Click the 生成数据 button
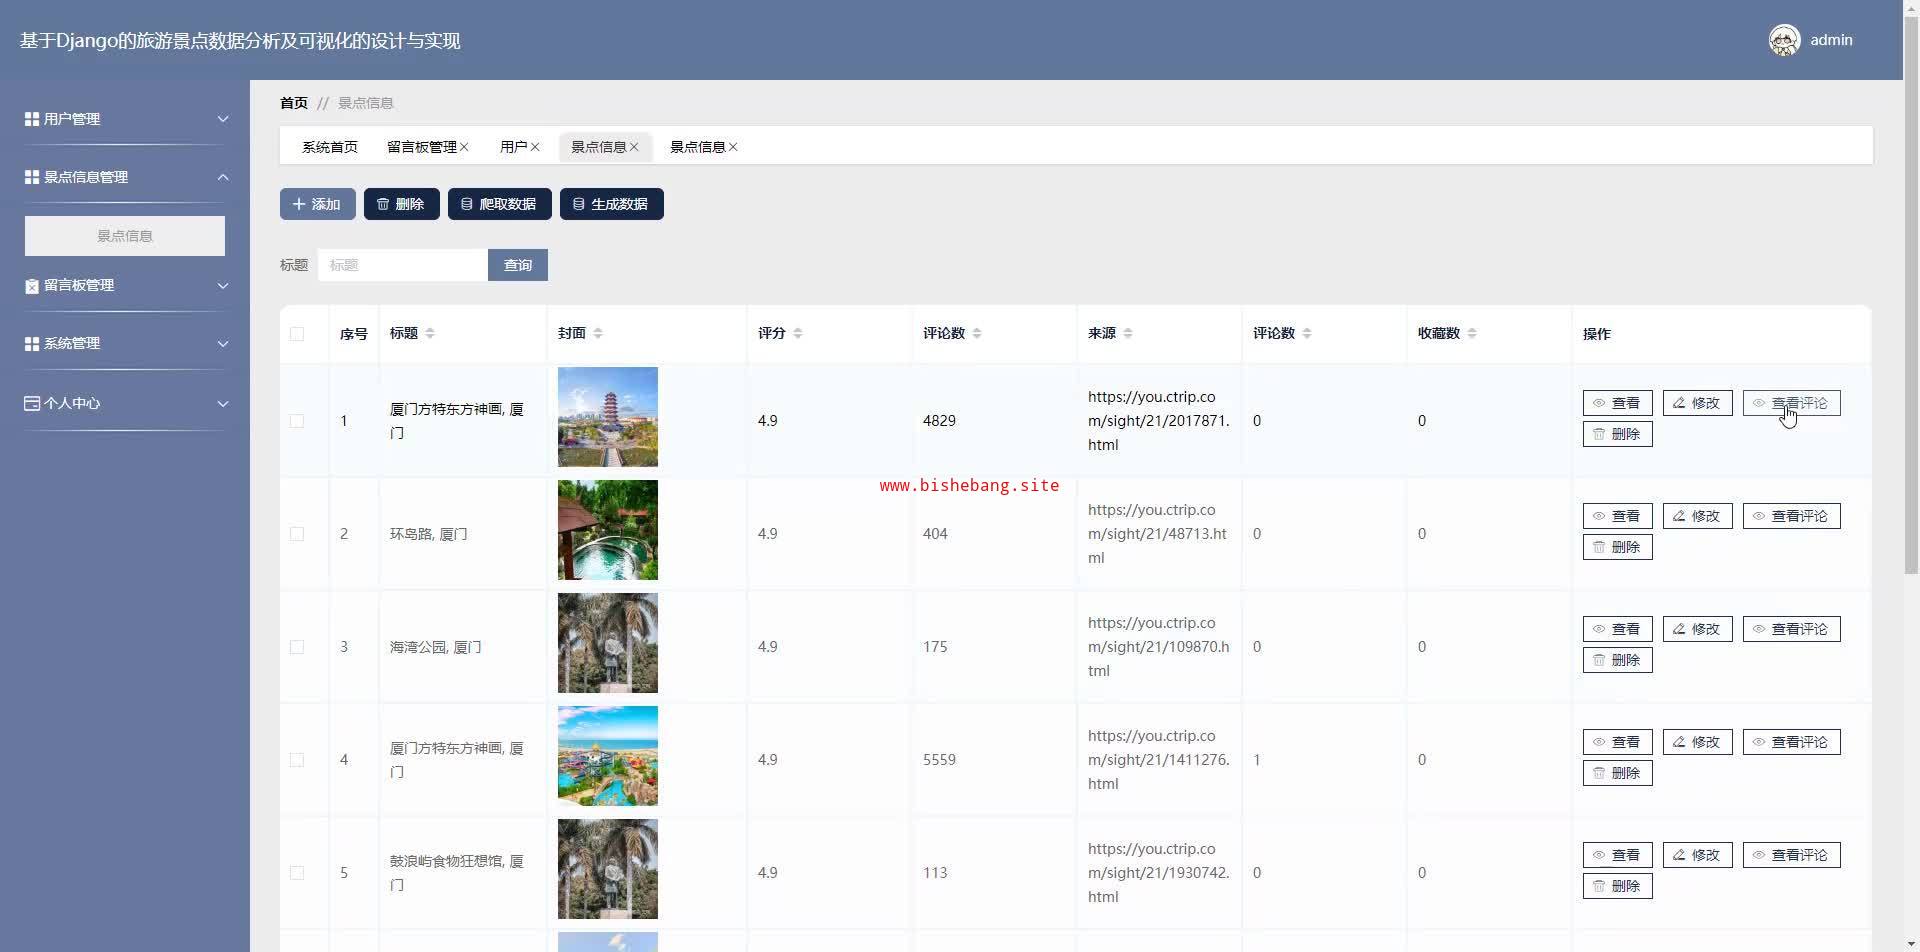The width and height of the screenshot is (1920, 952). tap(611, 204)
